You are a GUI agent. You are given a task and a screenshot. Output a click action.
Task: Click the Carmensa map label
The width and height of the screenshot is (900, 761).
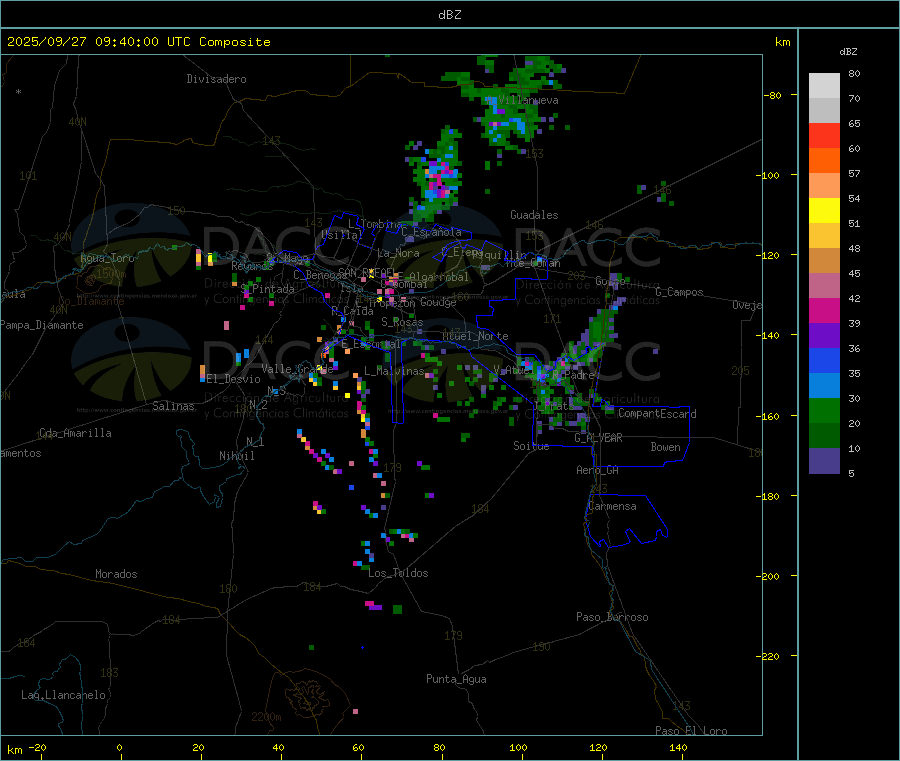point(612,506)
